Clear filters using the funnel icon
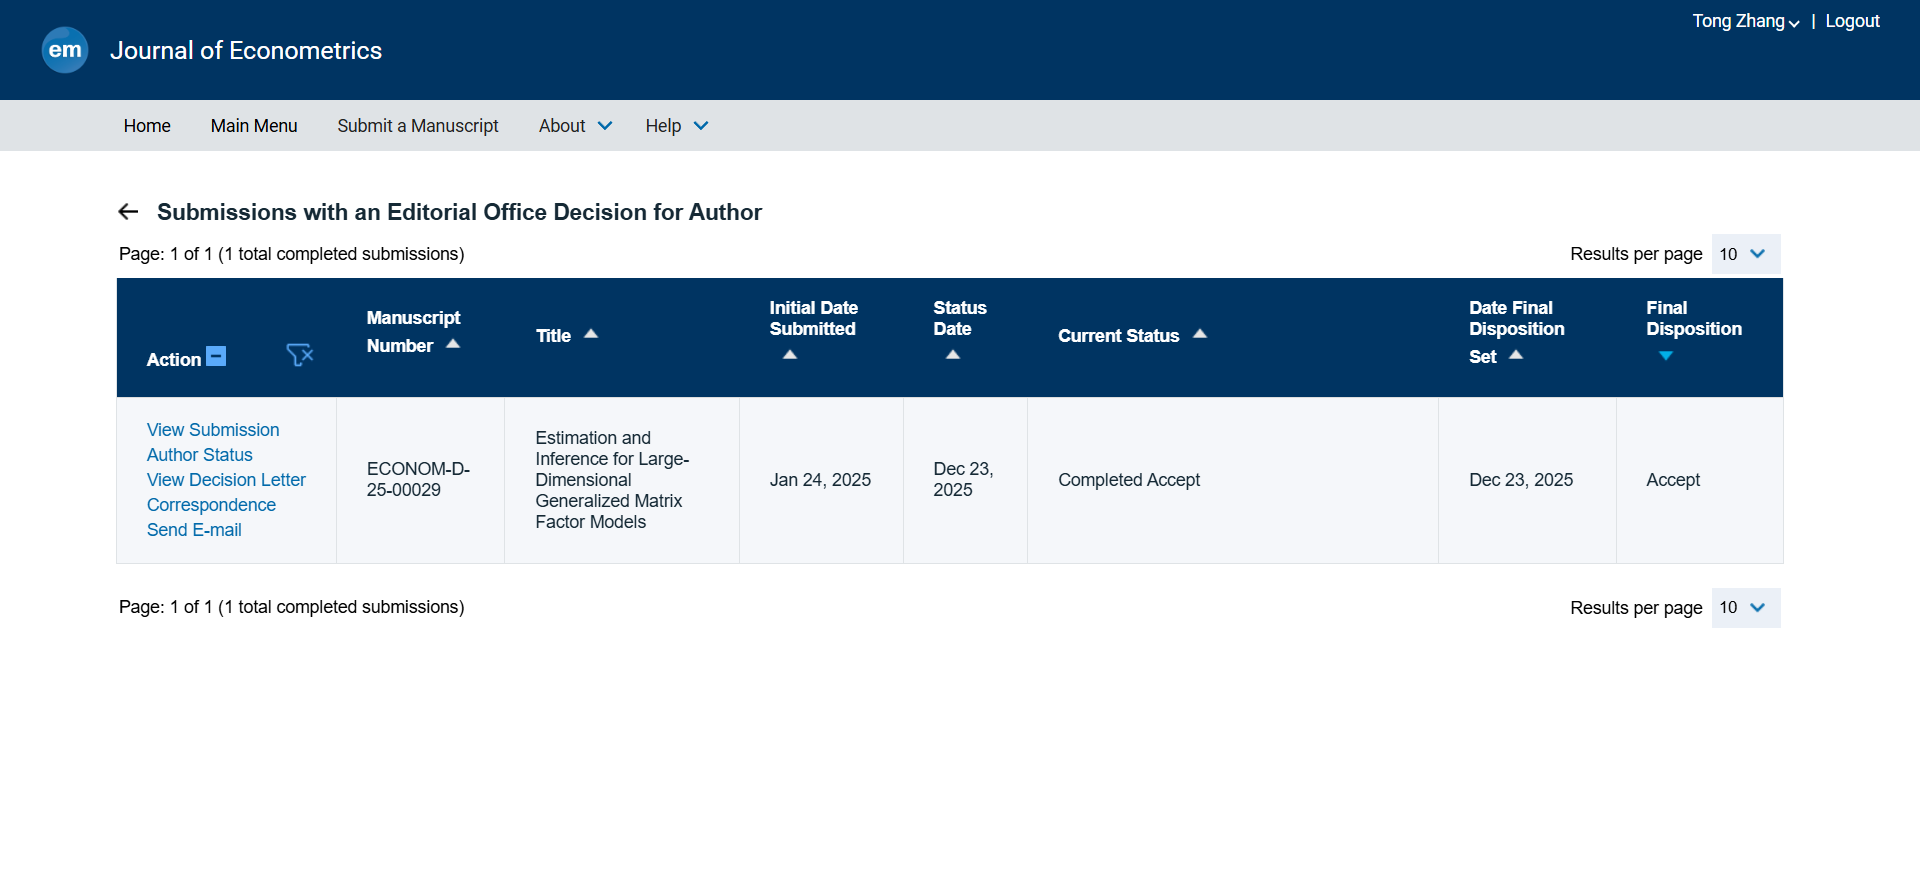This screenshot has width=1920, height=879. tap(299, 355)
